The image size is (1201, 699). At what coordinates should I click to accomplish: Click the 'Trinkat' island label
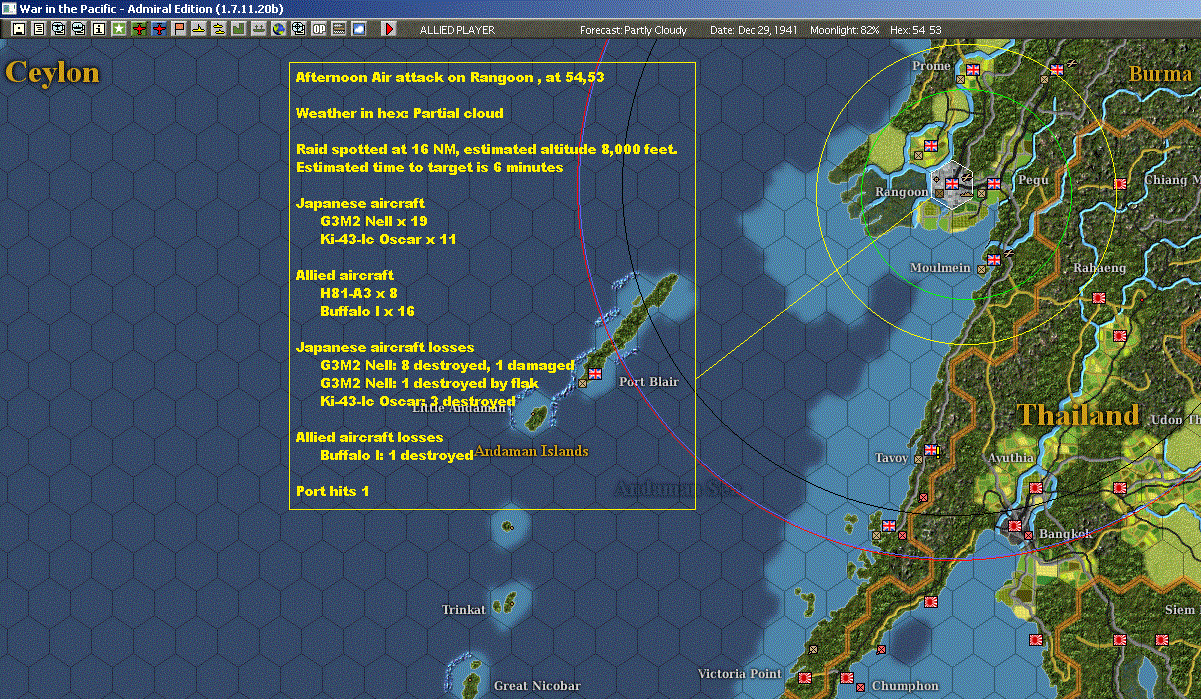click(x=464, y=610)
